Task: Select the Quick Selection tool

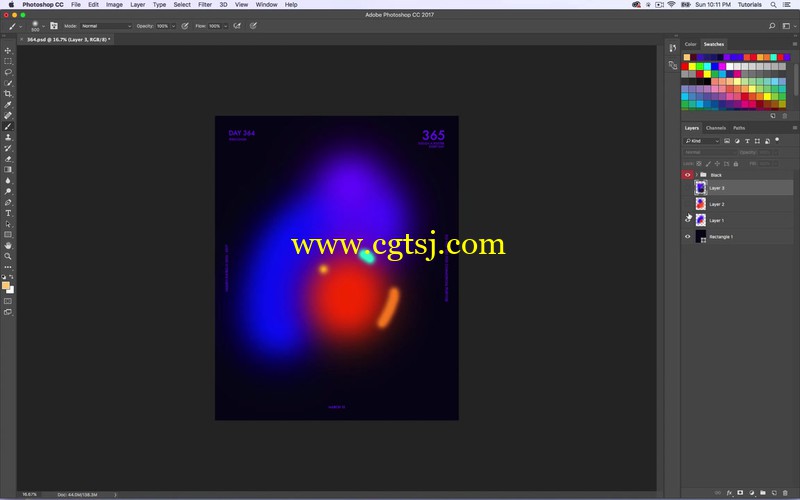Action: (x=8, y=83)
